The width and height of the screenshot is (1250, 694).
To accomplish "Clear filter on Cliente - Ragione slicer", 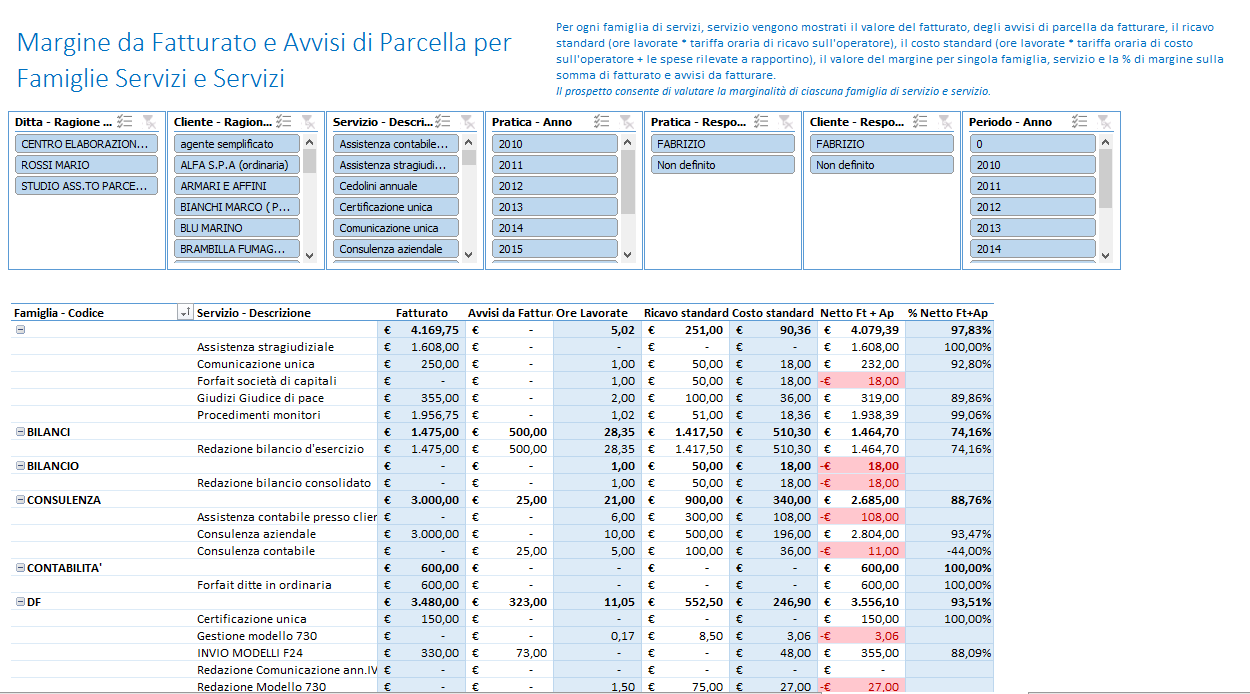I will [308, 121].
